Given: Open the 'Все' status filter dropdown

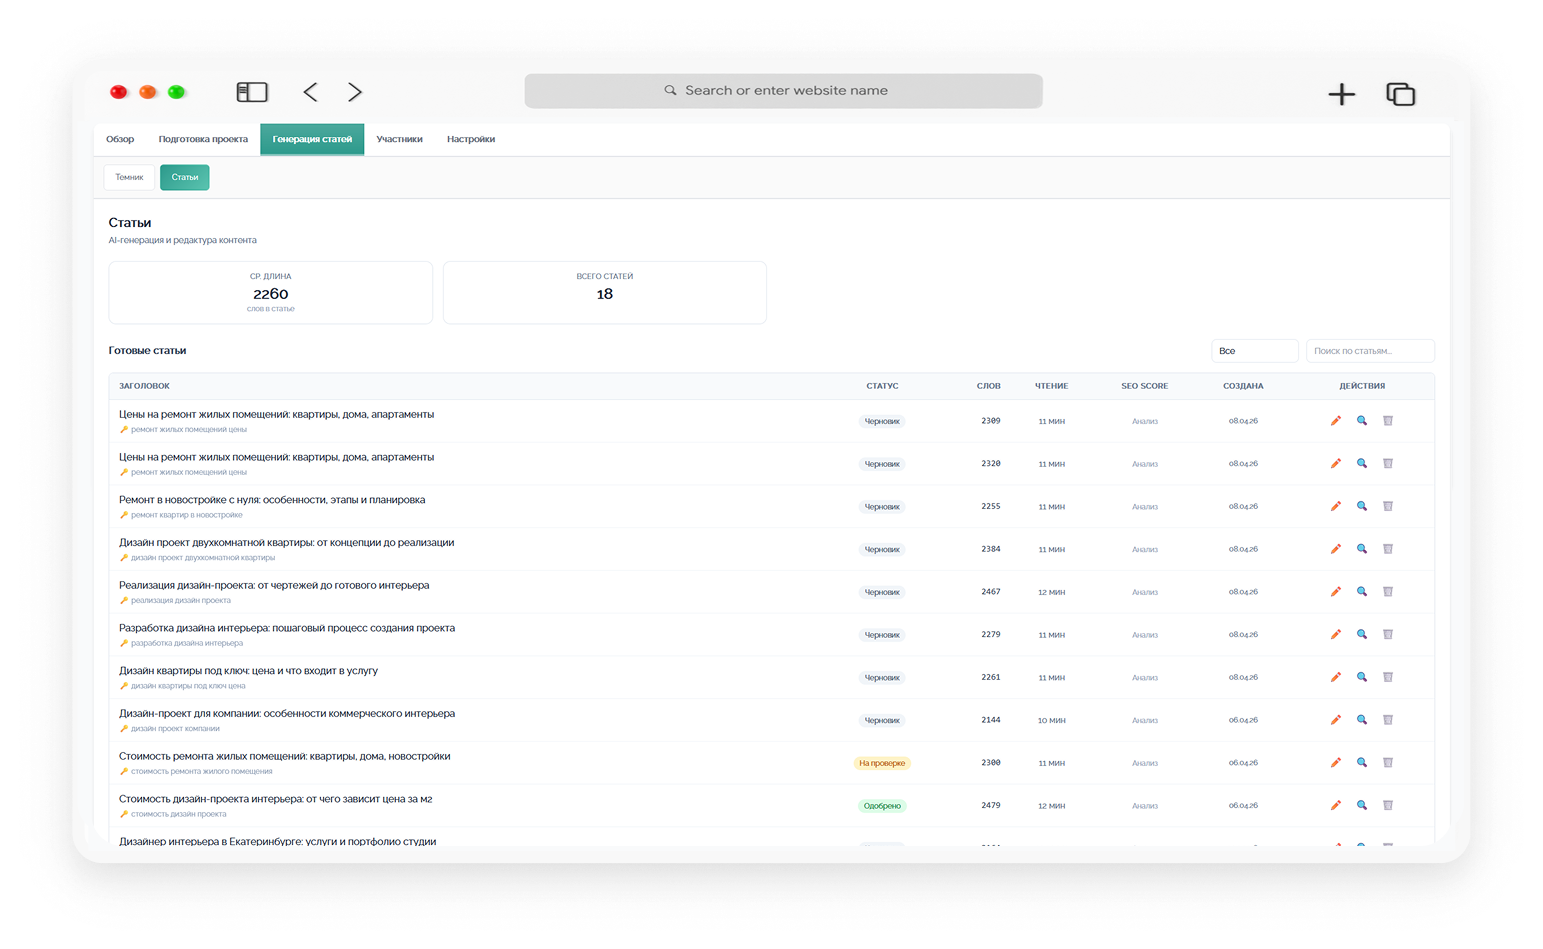Looking at the screenshot, I should [1254, 351].
